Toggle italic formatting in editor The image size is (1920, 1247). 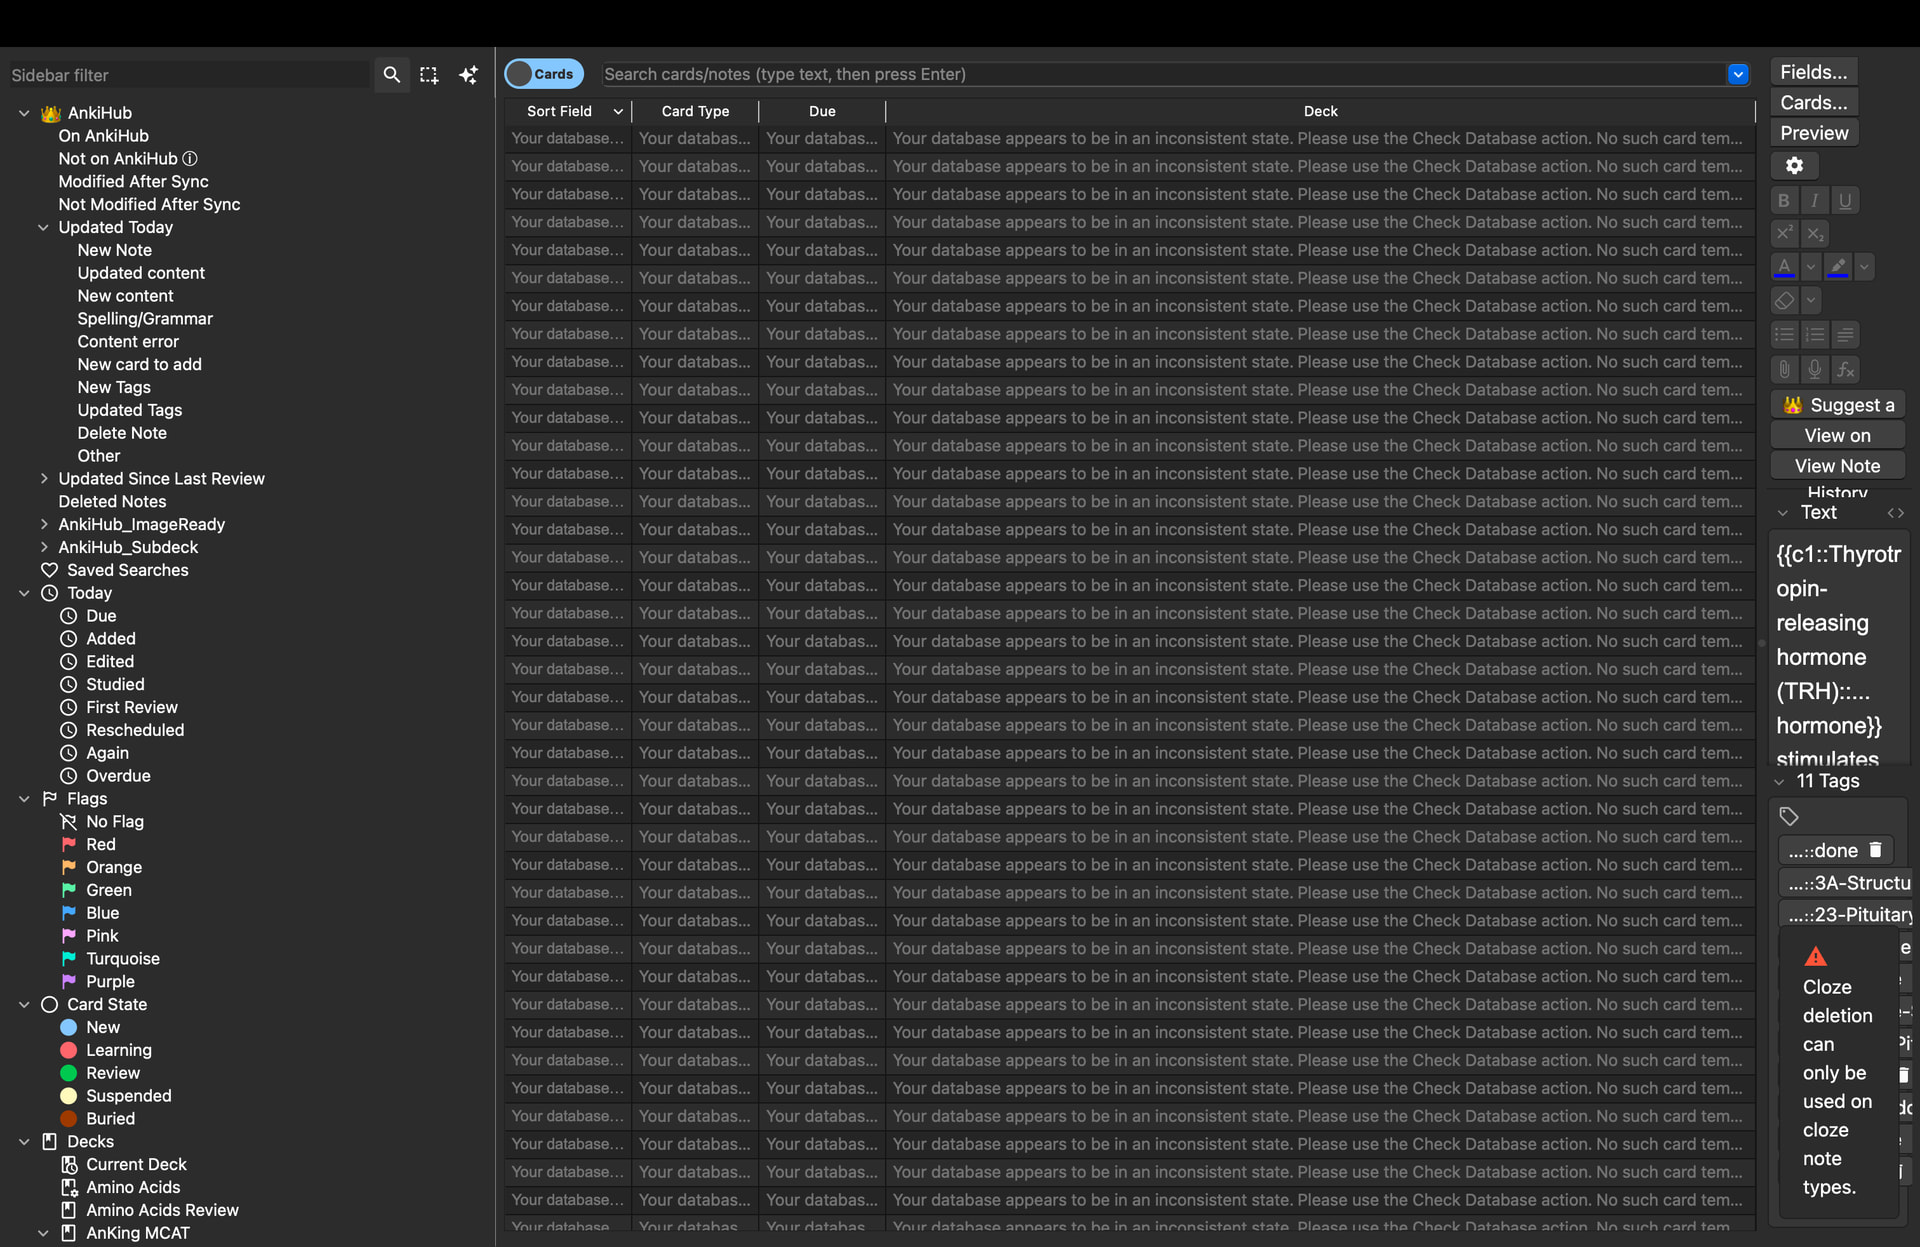point(1814,200)
